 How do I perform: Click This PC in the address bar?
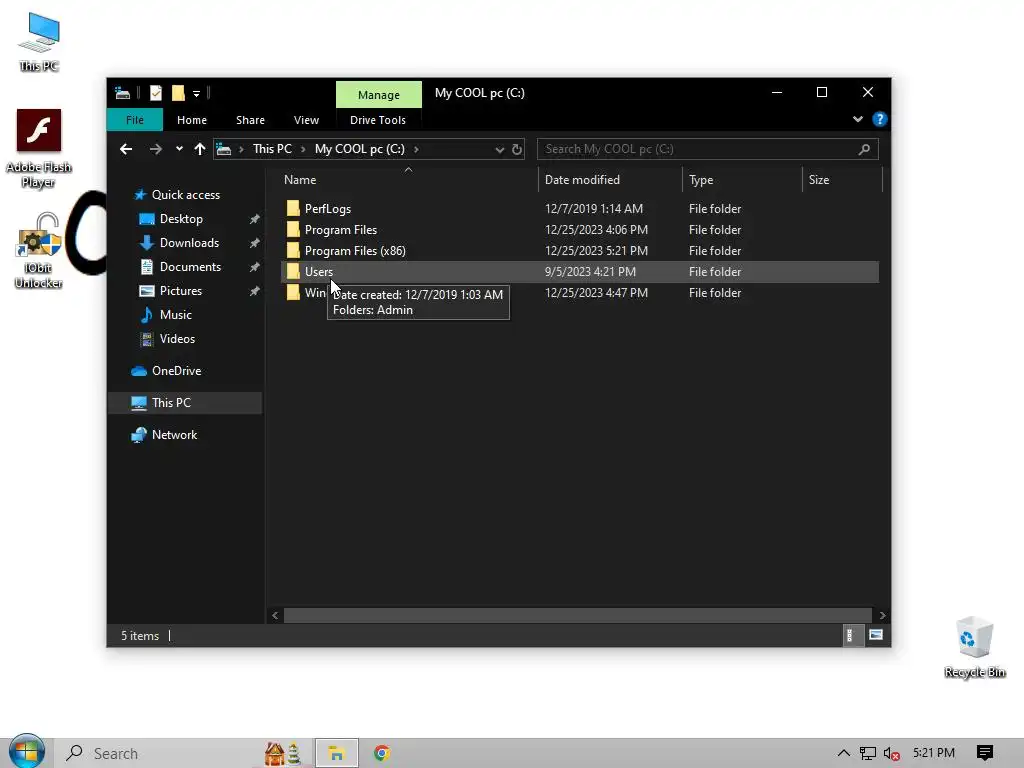(272, 149)
